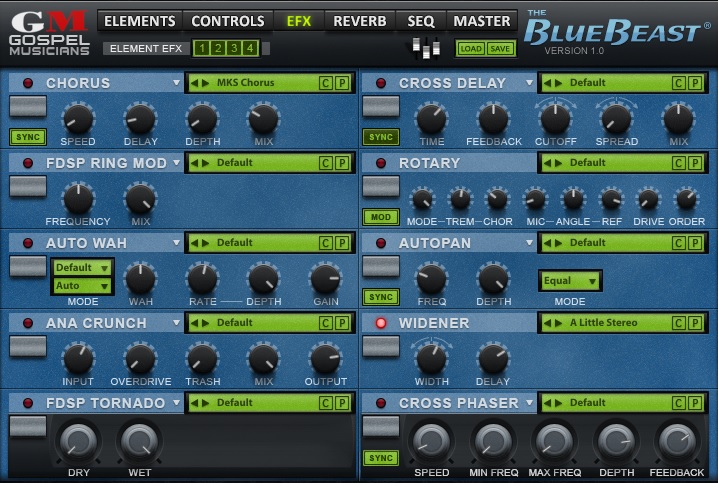Click the gray bar under Chorus LED
Image resolution: width=718 pixels, height=483 pixels.
[x=28, y=106]
